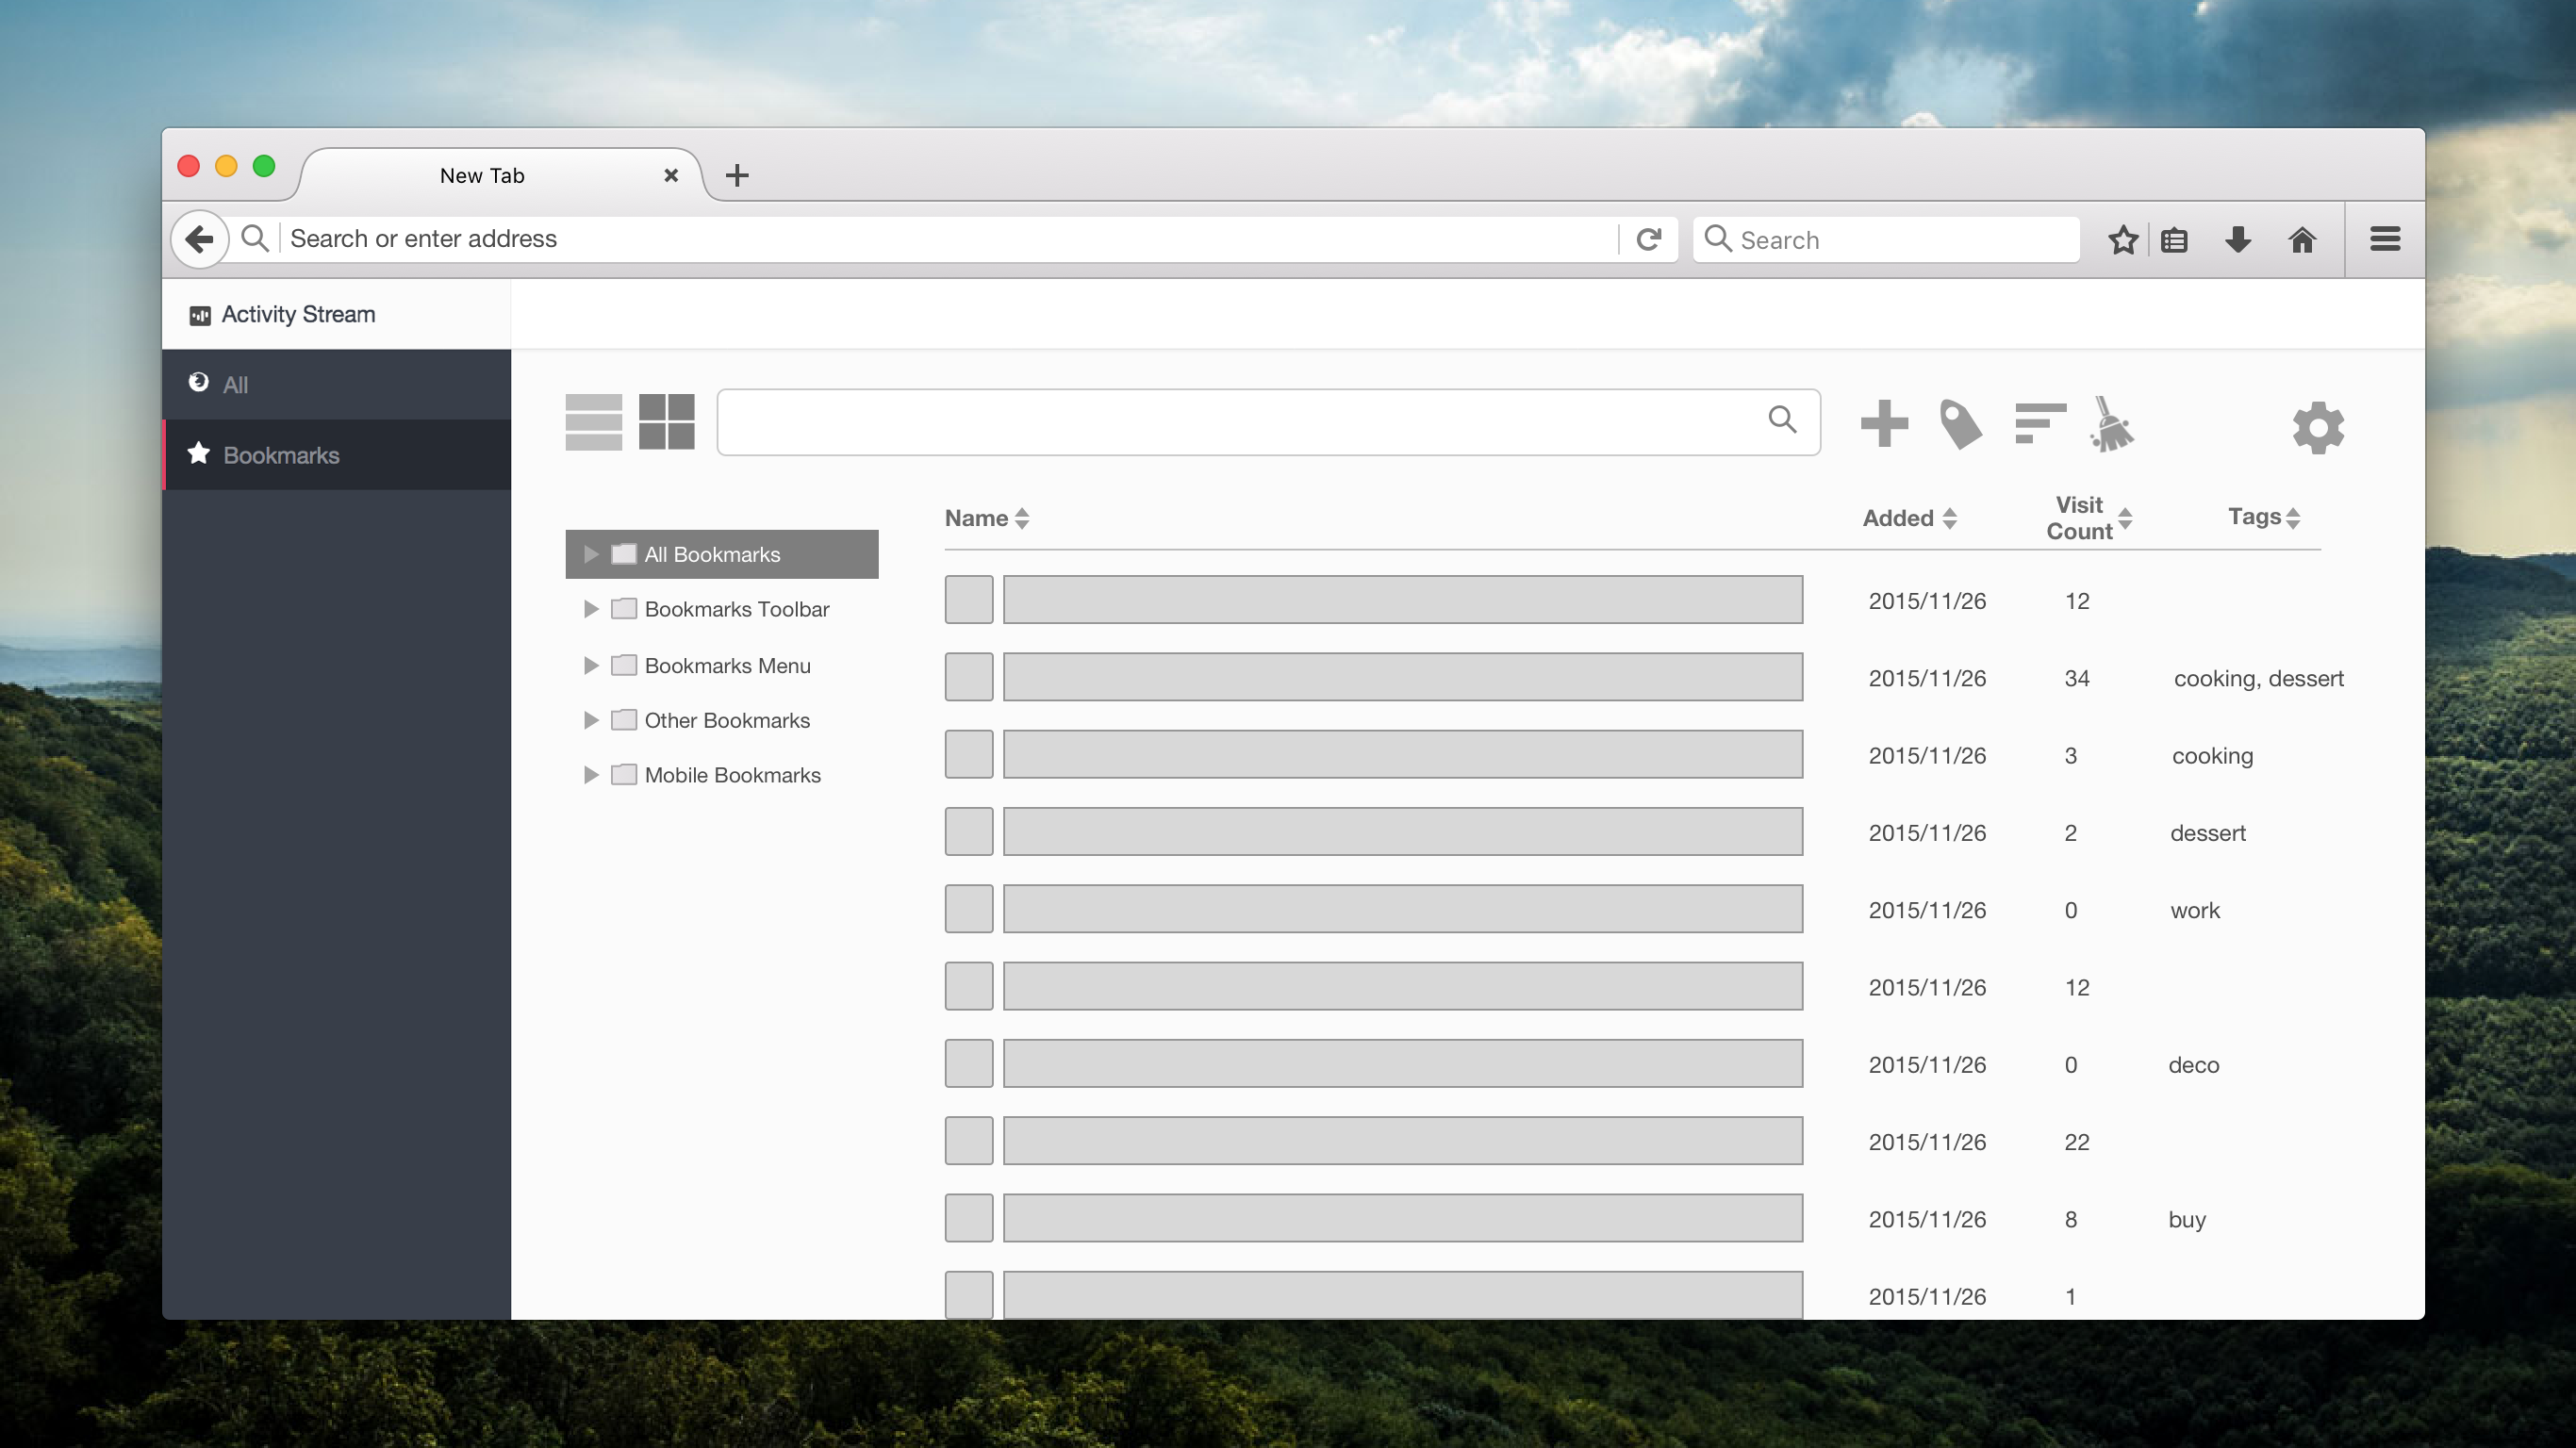2576x1448 pixels.
Task: Open the downloads arrow icon
Action: (x=2238, y=240)
